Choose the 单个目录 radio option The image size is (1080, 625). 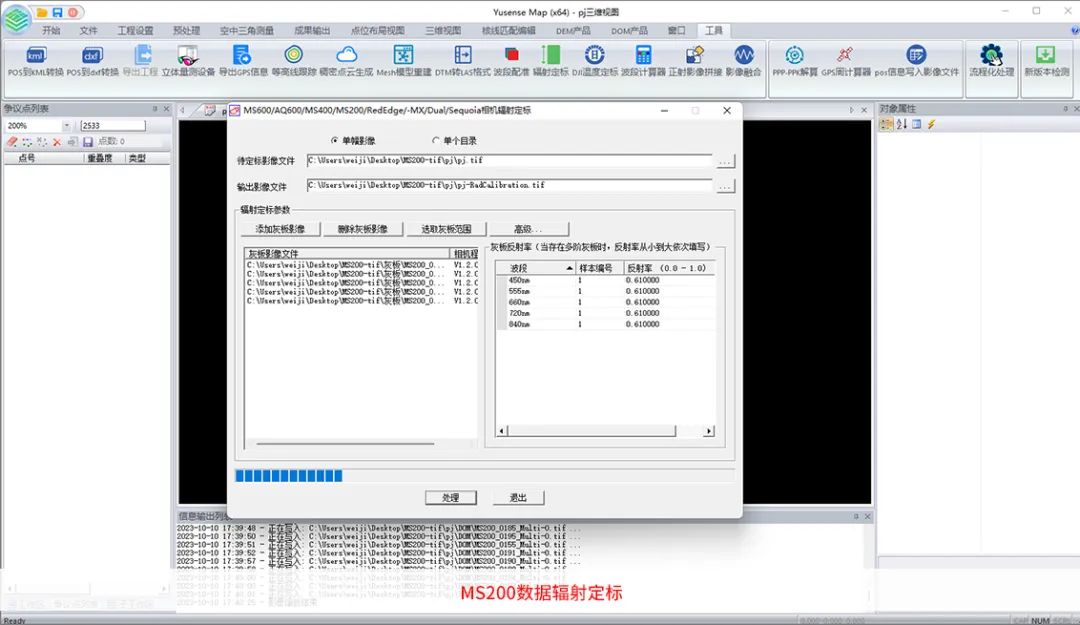tap(436, 140)
